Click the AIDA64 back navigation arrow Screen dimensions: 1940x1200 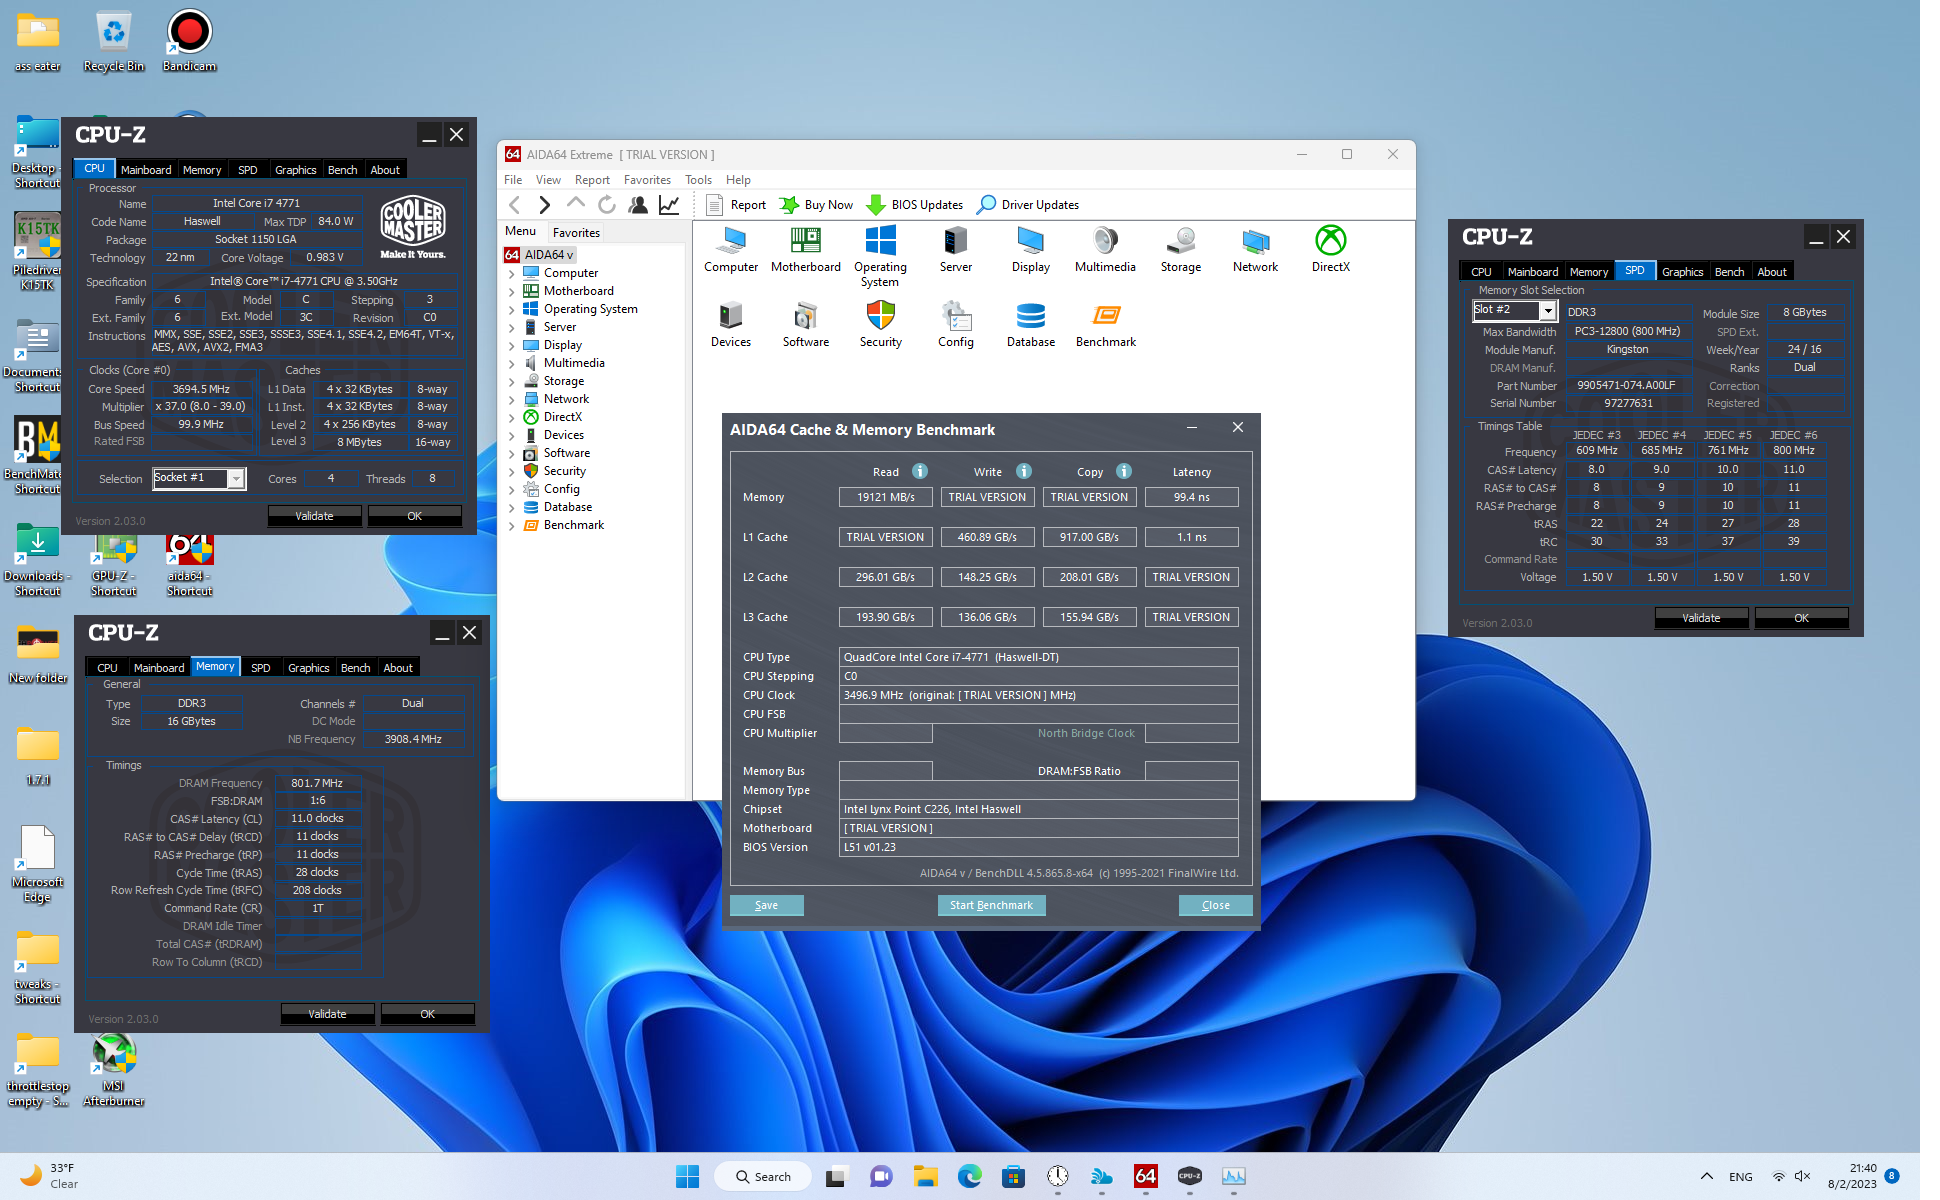[x=515, y=205]
